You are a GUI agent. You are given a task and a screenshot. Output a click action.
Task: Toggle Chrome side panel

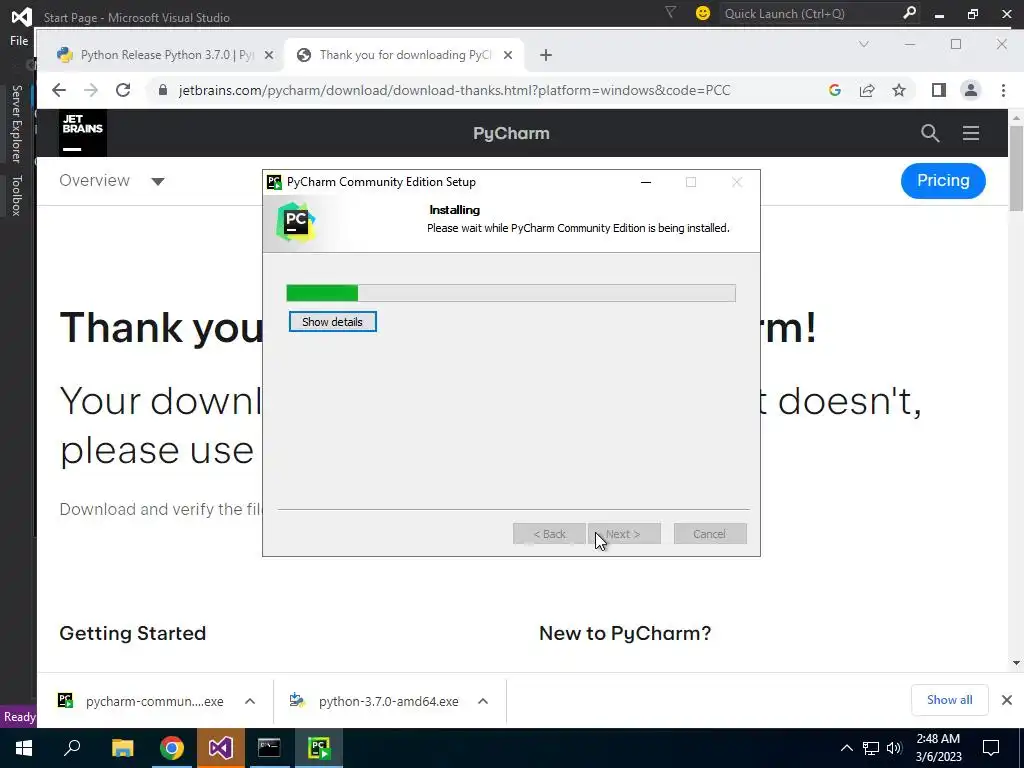pos(938,90)
